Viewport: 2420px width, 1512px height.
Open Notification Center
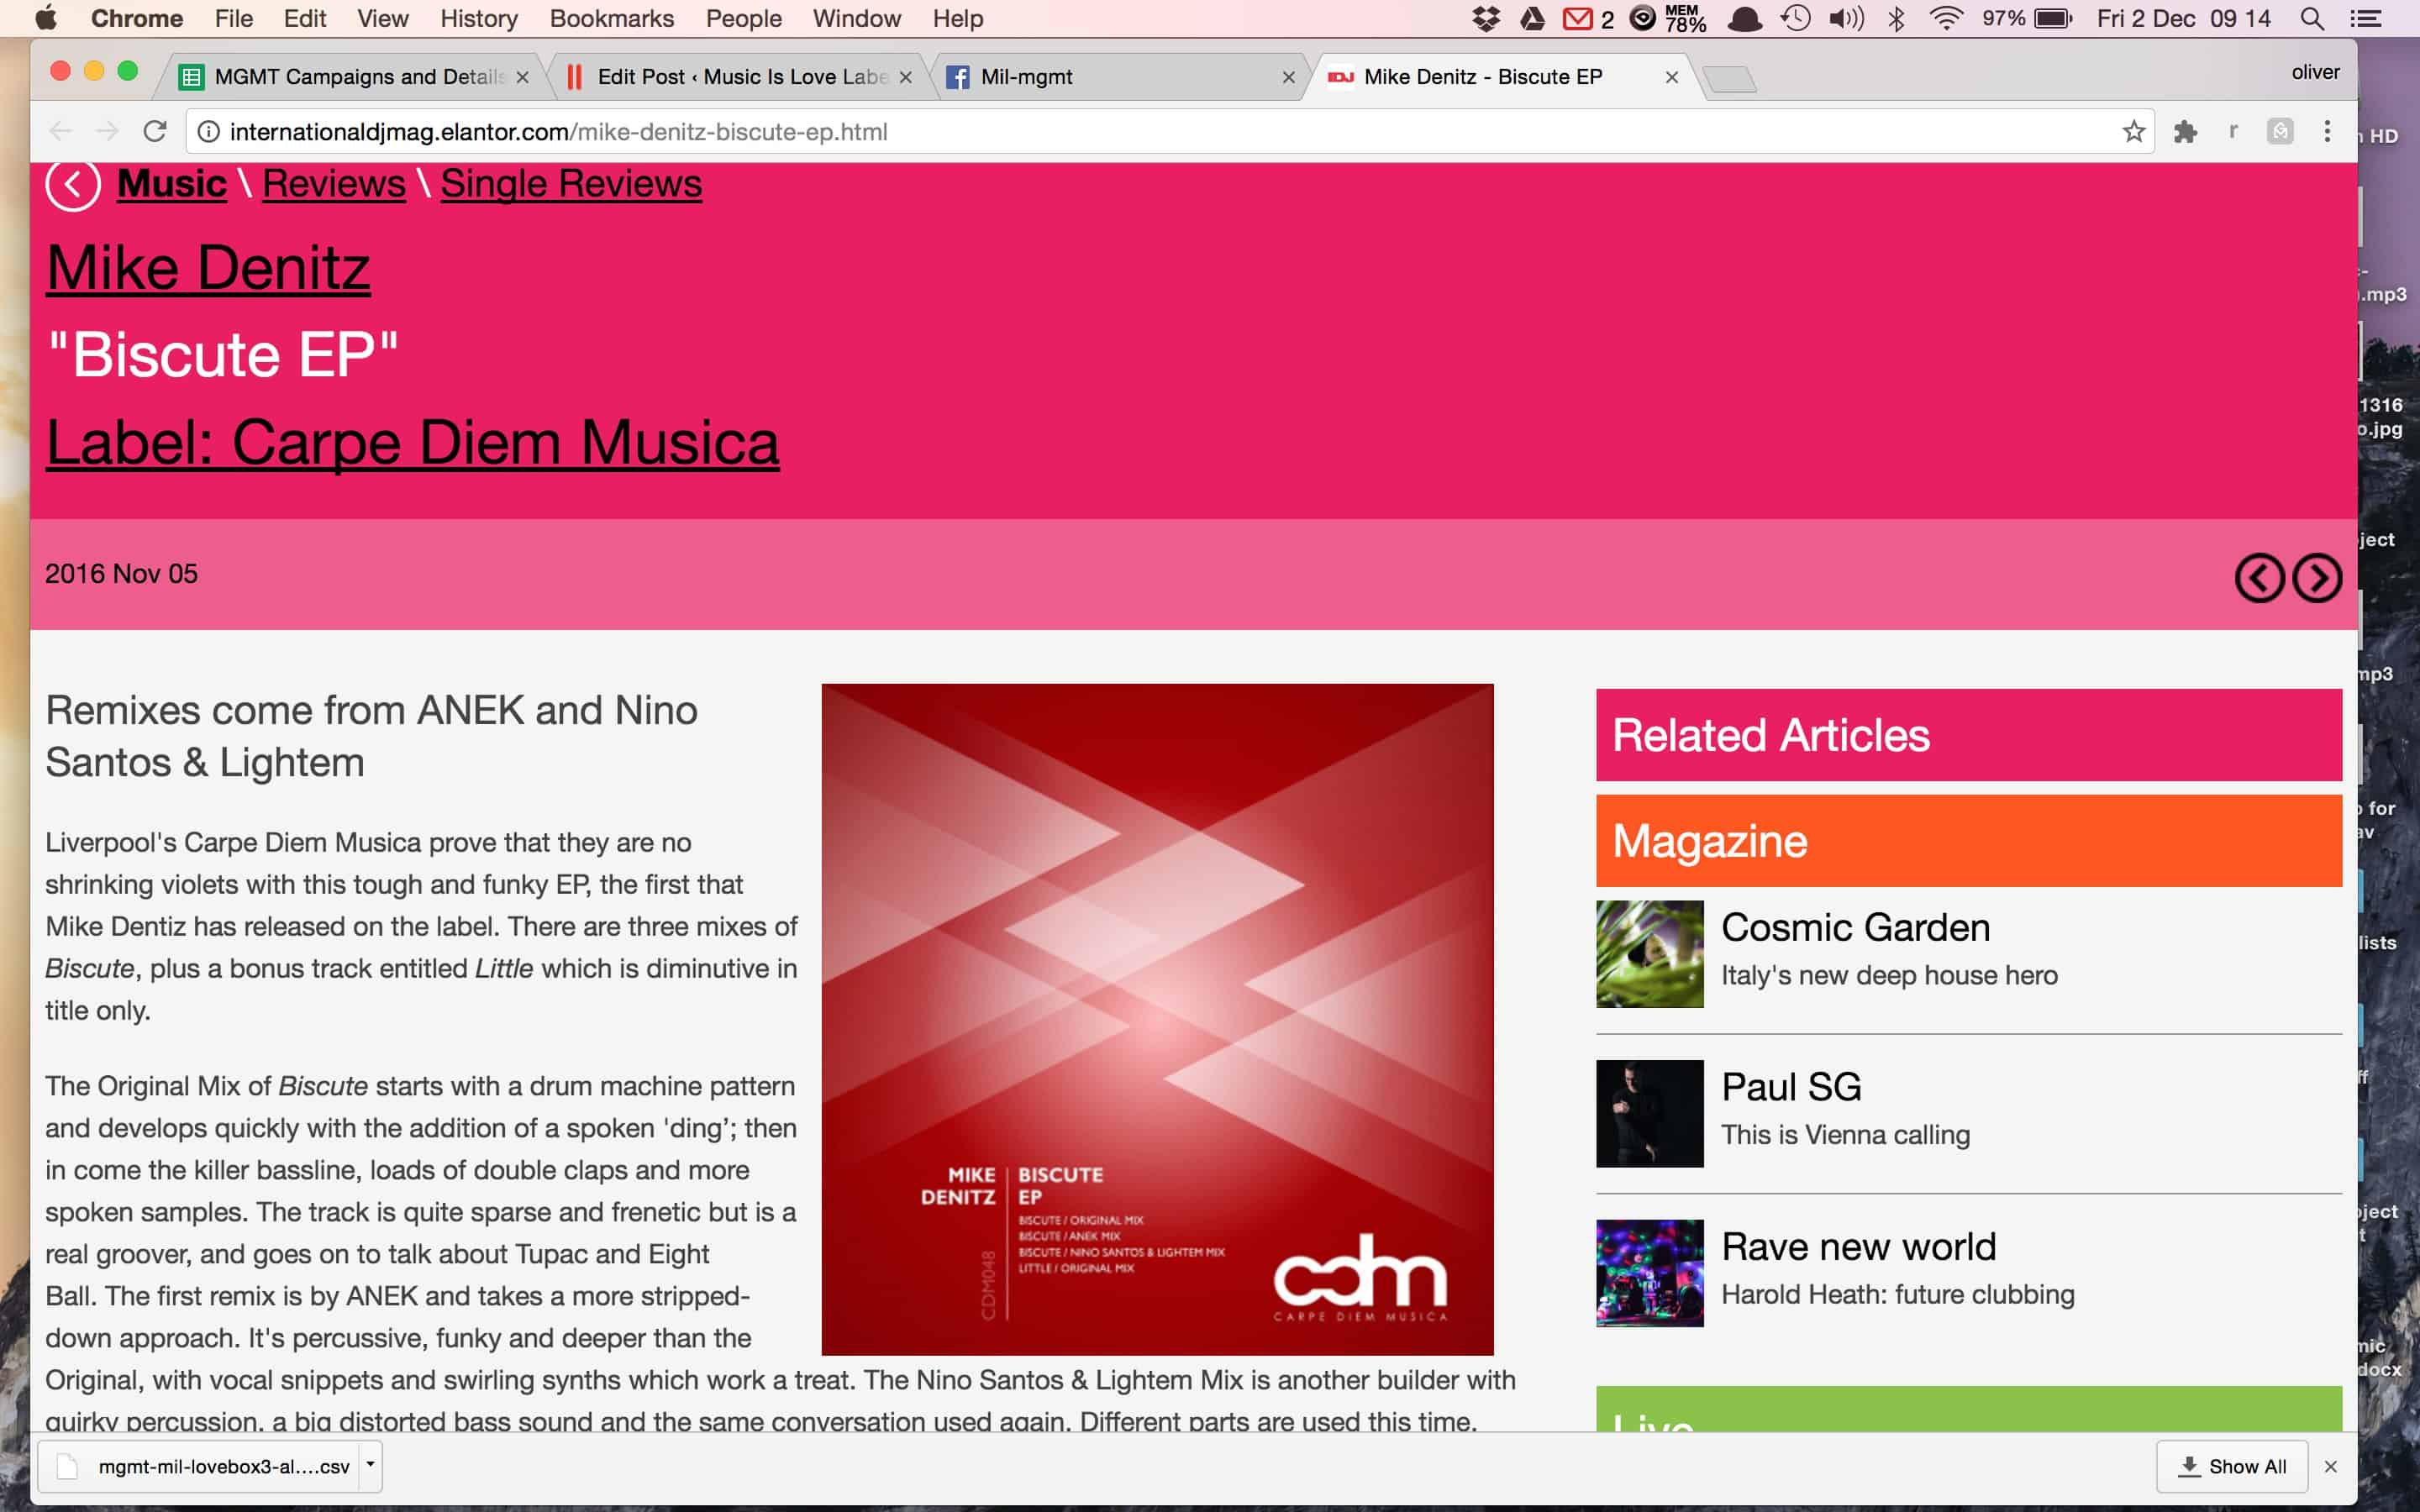[x=2365, y=18]
